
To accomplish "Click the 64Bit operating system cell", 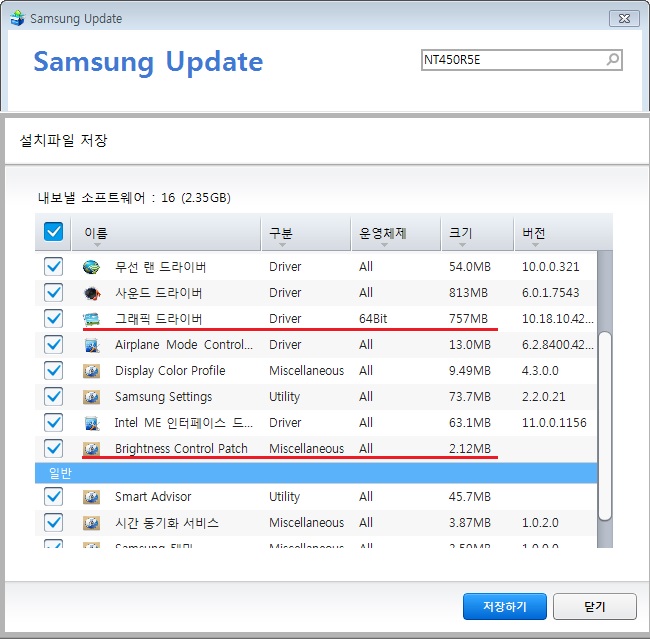I will (x=373, y=319).
